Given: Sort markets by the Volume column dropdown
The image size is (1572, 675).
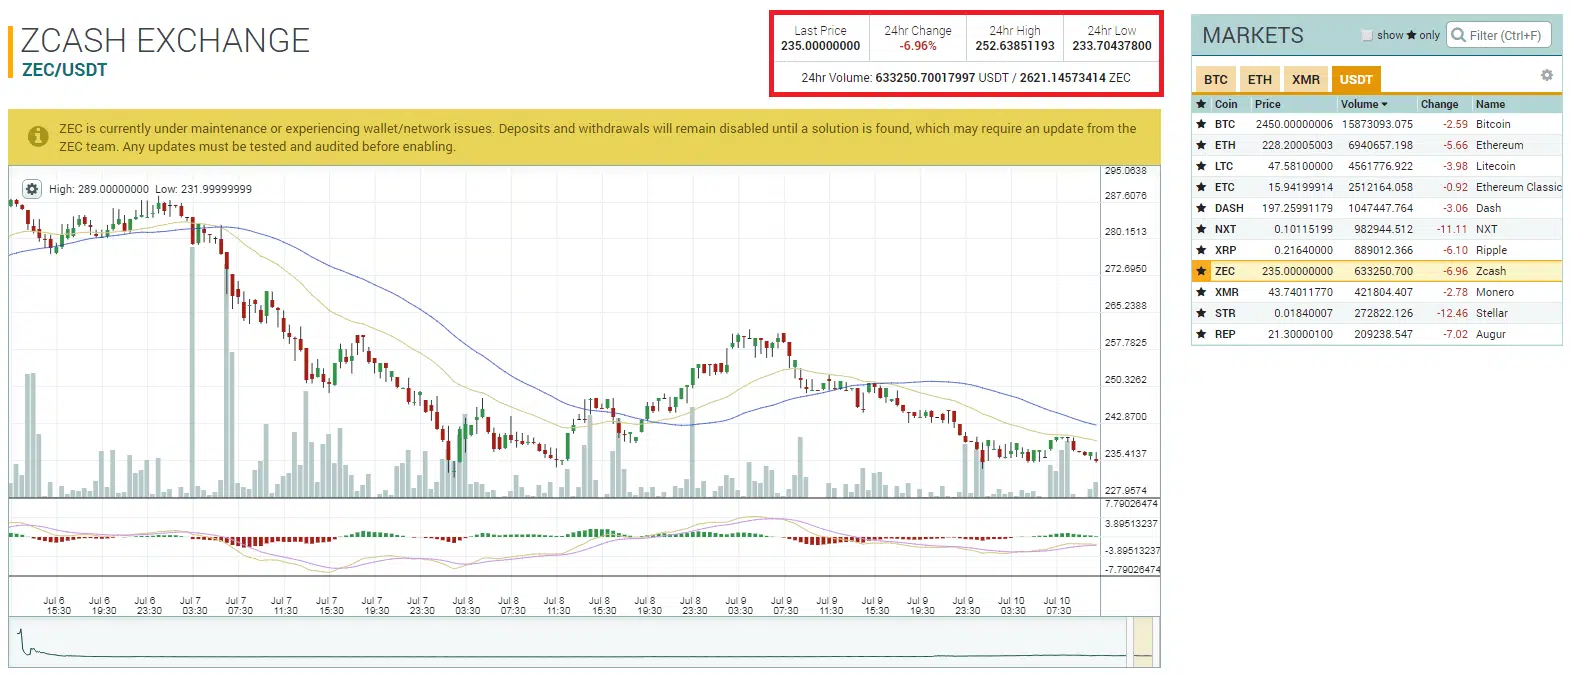Looking at the screenshot, I should click(x=1364, y=104).
